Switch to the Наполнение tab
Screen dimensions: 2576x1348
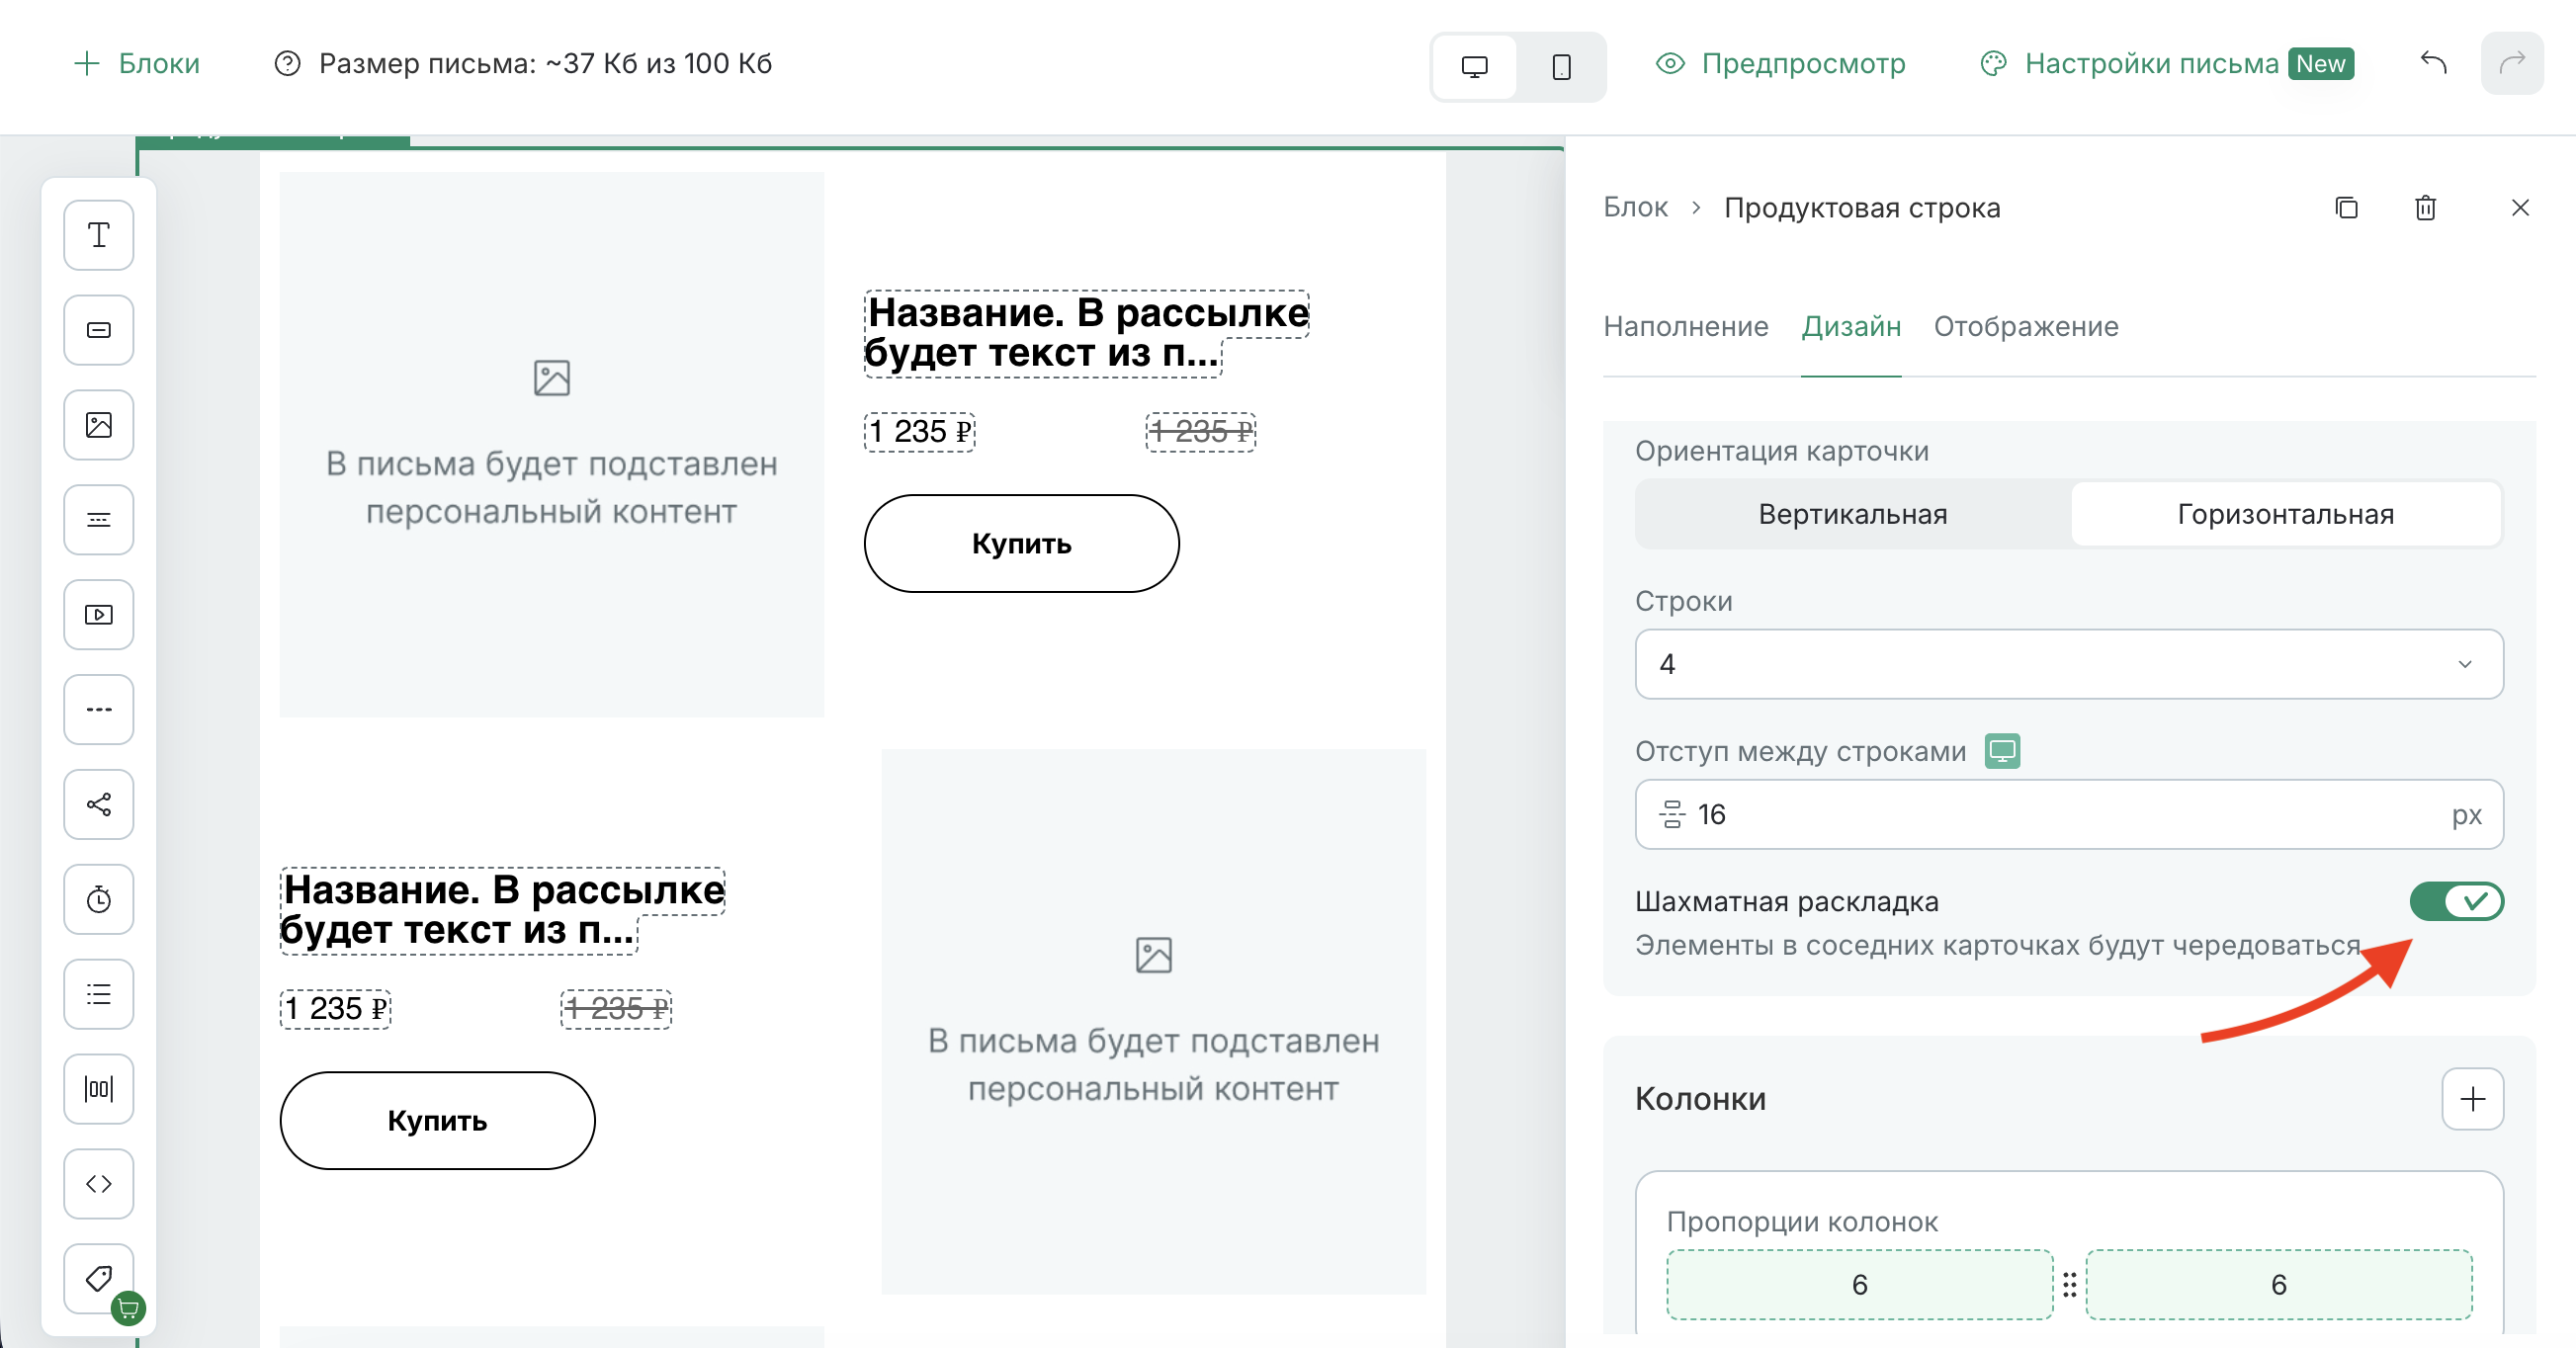(x=1685, y=327)
